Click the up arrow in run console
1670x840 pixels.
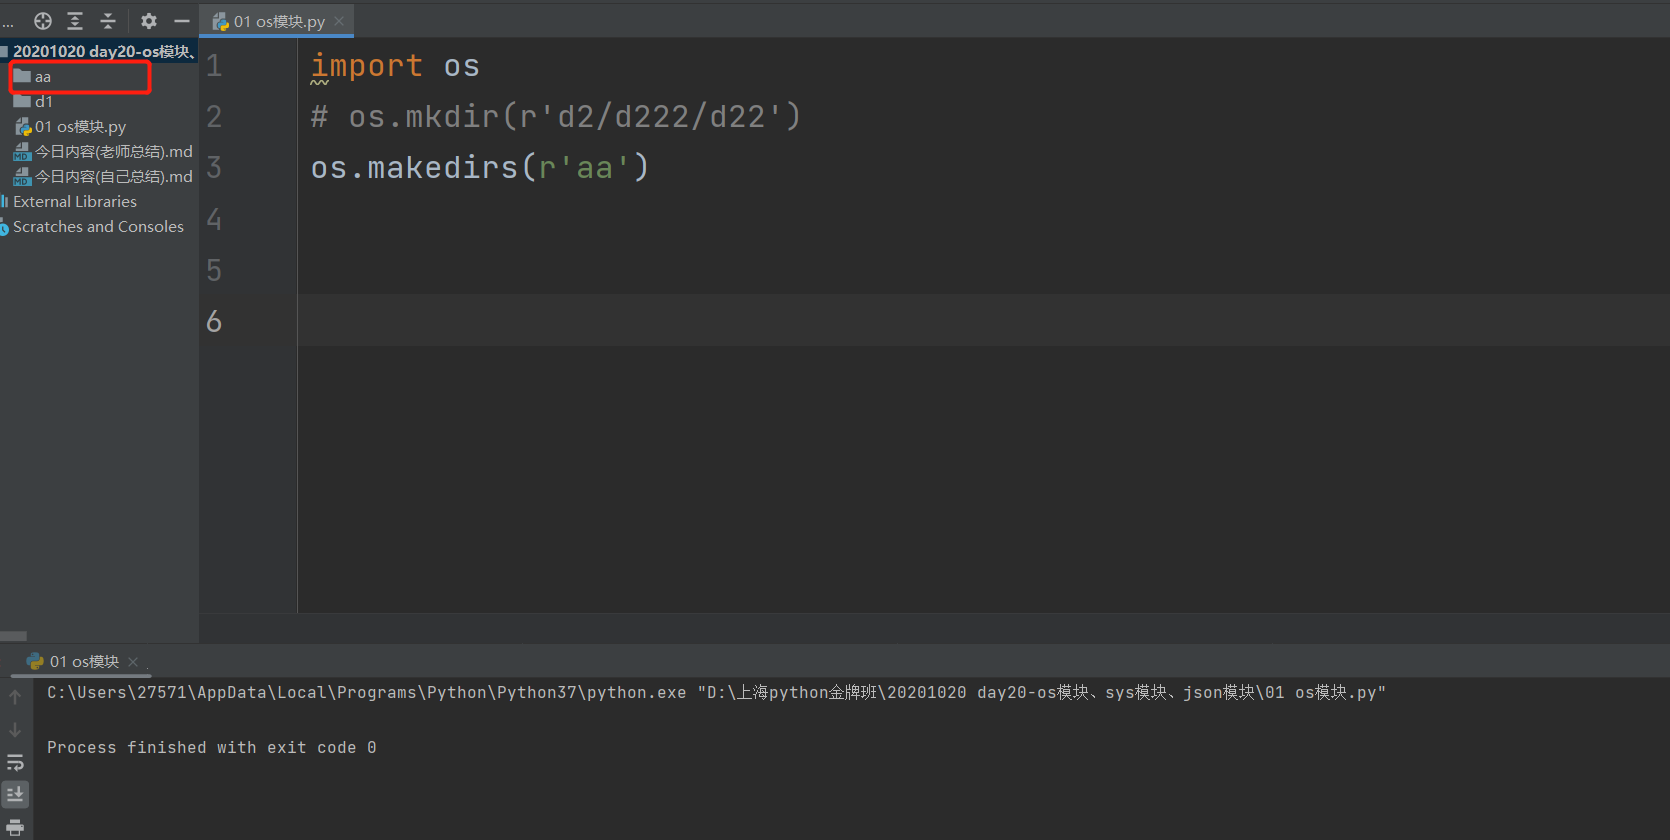(15, 697)
